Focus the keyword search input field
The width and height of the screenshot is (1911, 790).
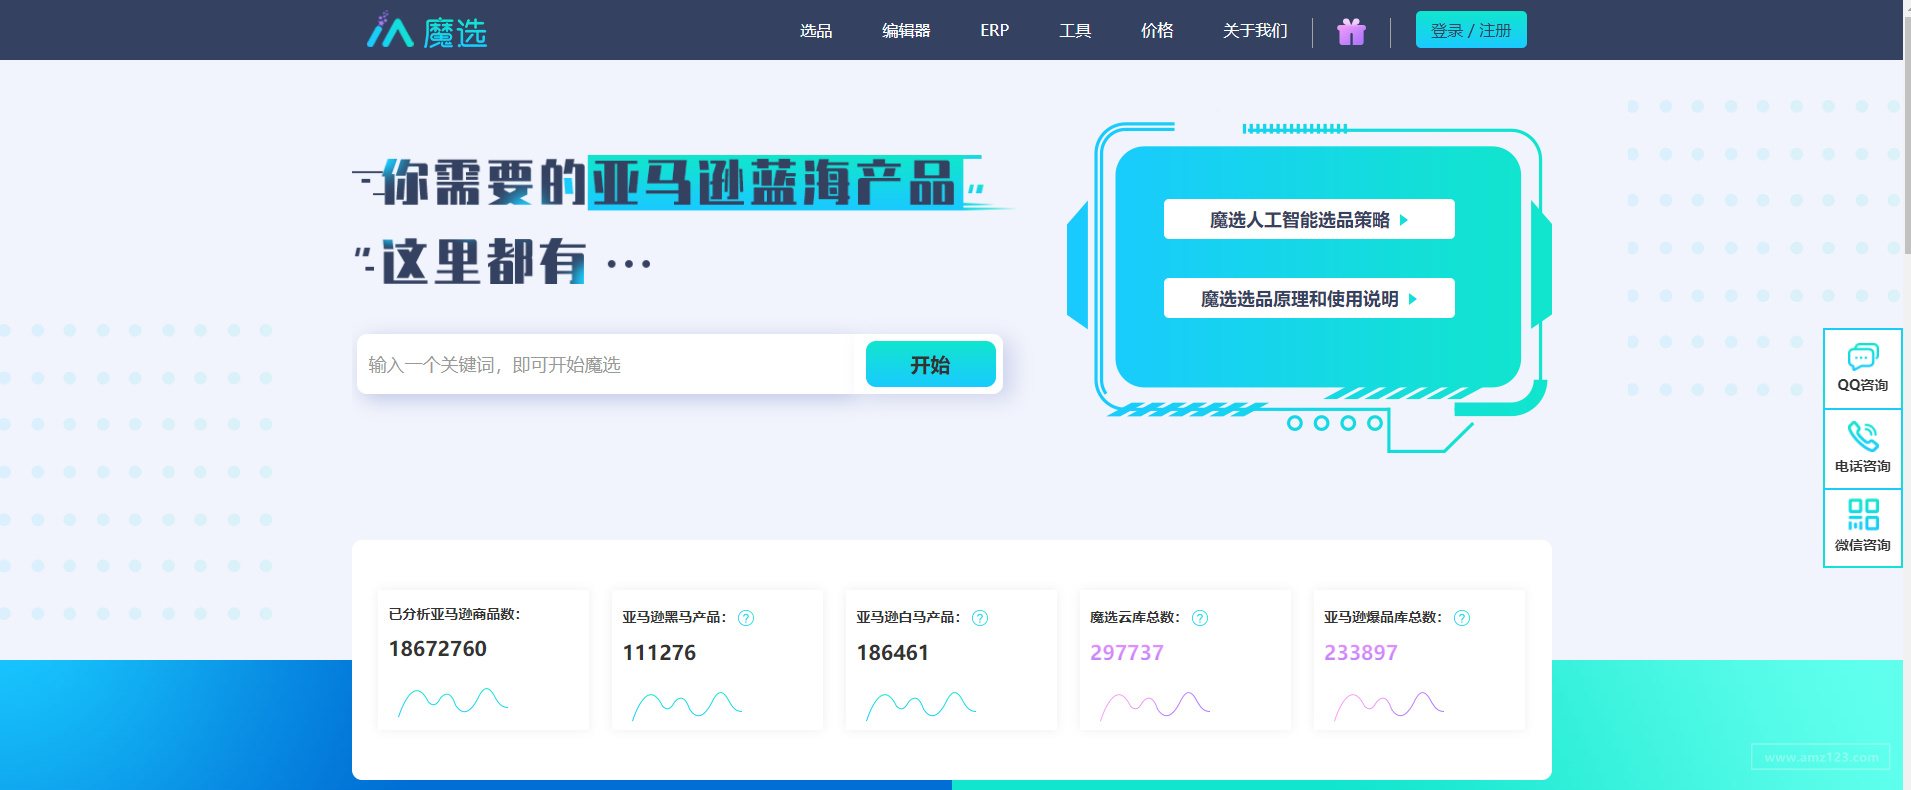click(x=610, y=364)
